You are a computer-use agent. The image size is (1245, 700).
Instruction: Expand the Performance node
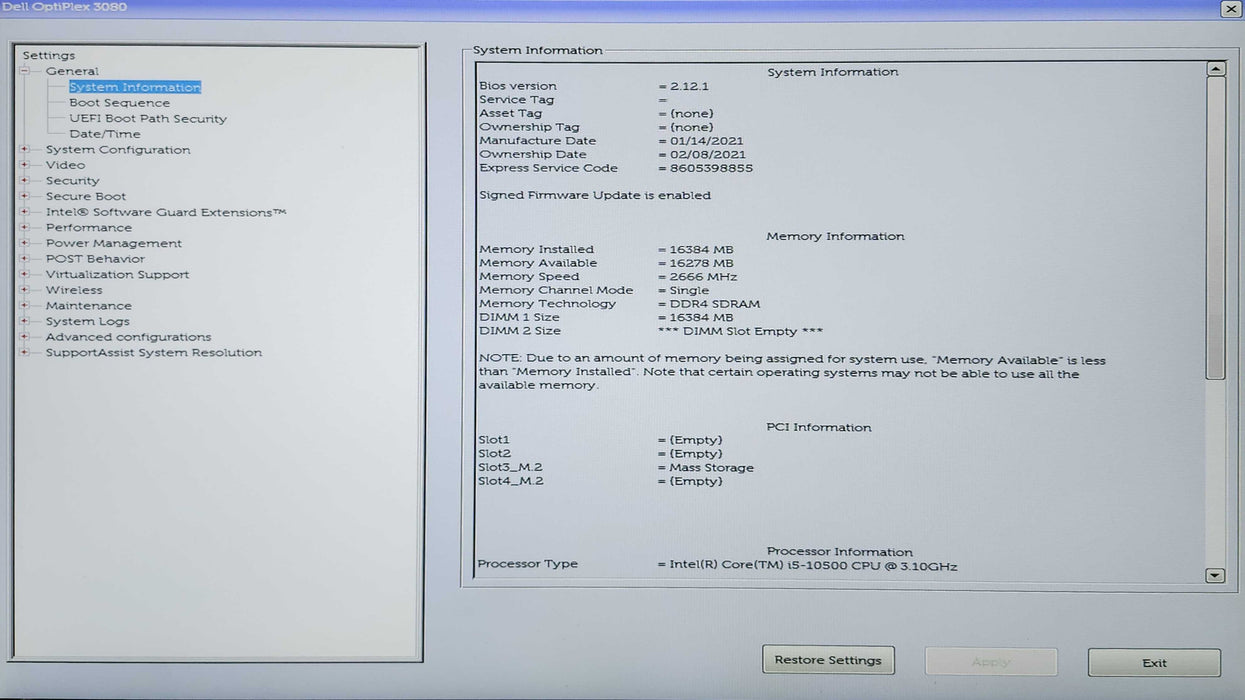coord(25,228)
